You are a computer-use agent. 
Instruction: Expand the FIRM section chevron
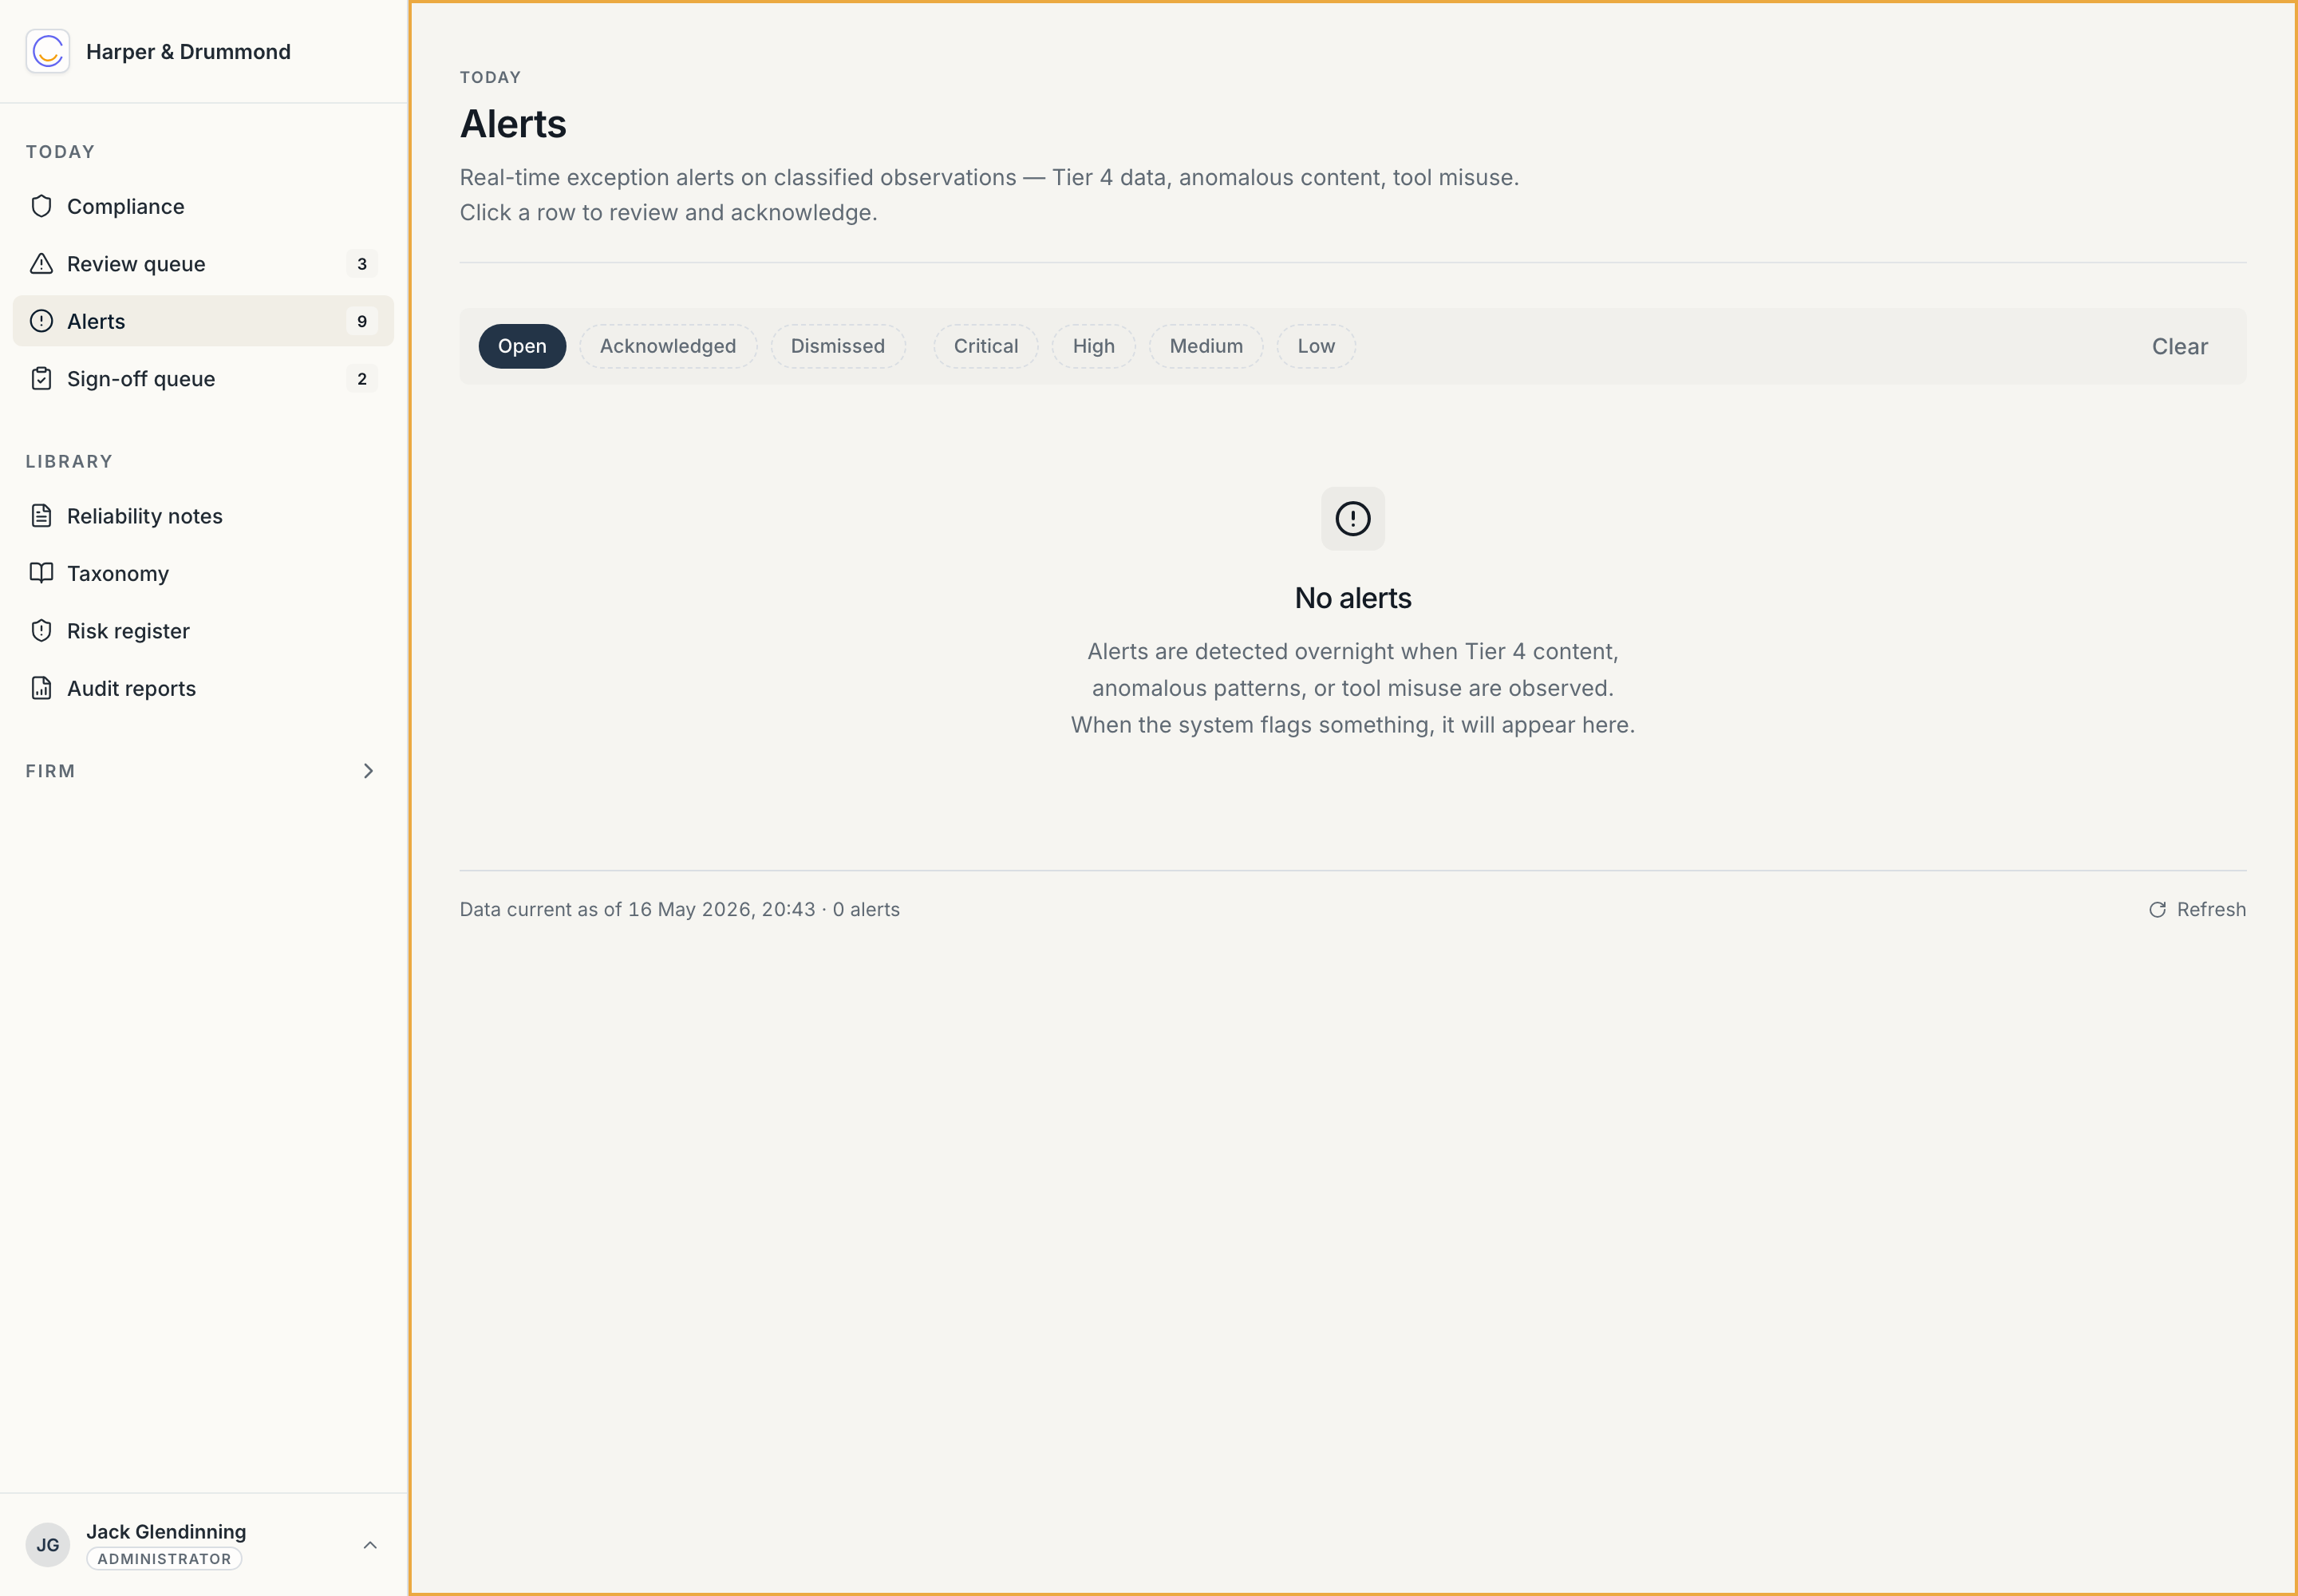coord(368,771)
